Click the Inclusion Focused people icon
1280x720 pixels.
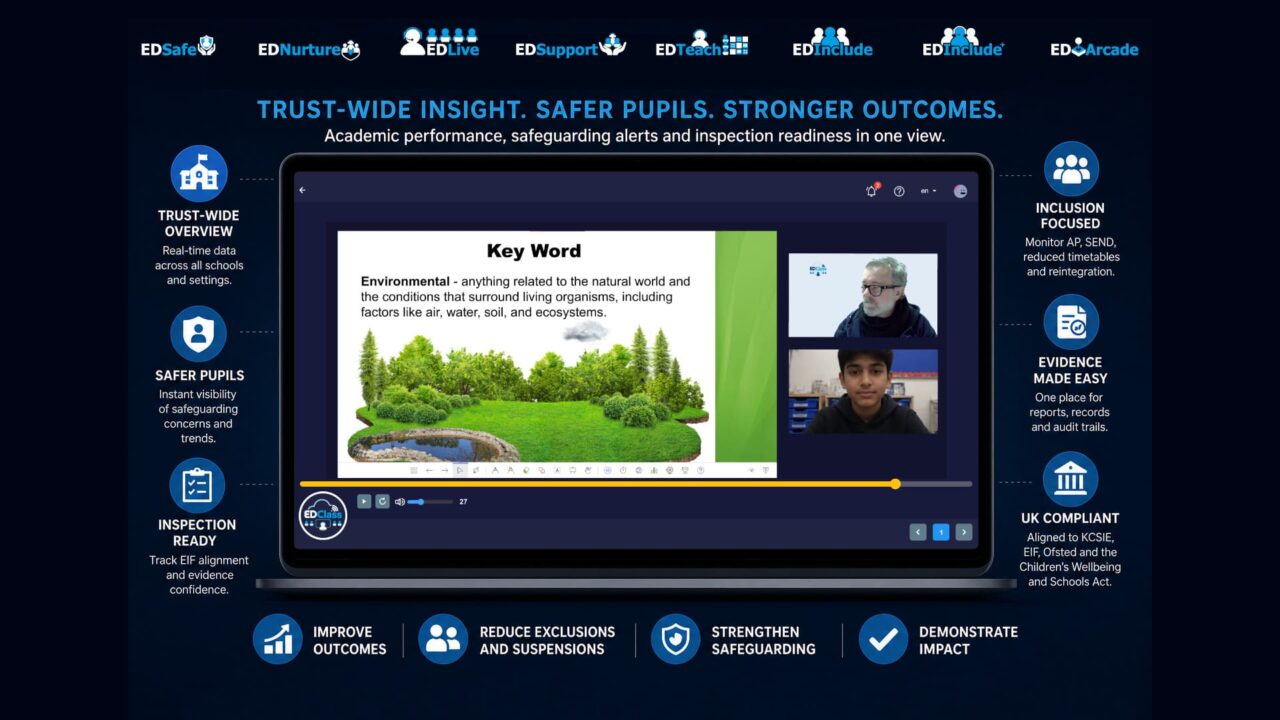(1071, 169)
